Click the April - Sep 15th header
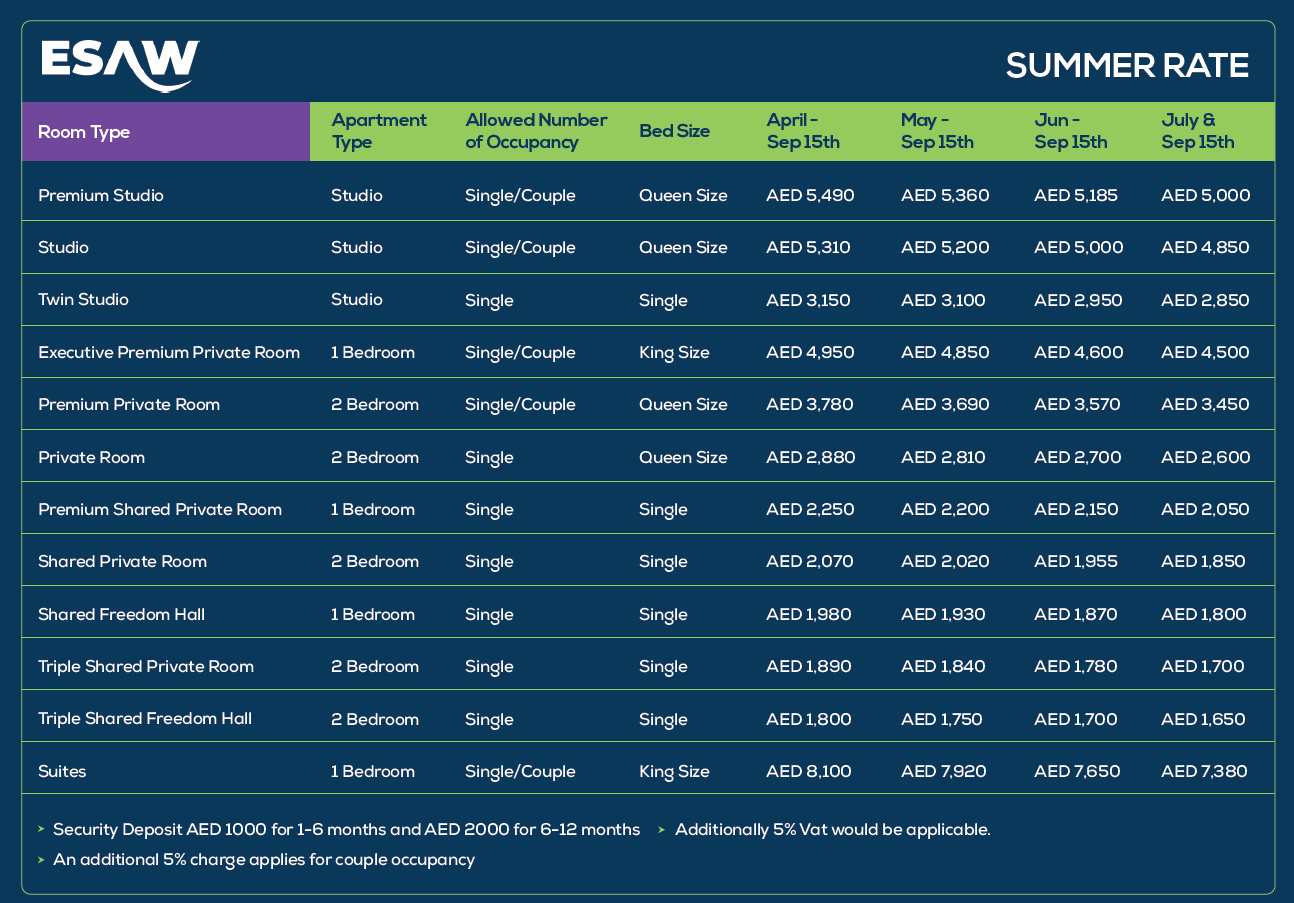Image resolution: width=1294 pixels, height=903 pixels. tap(803, 131)
